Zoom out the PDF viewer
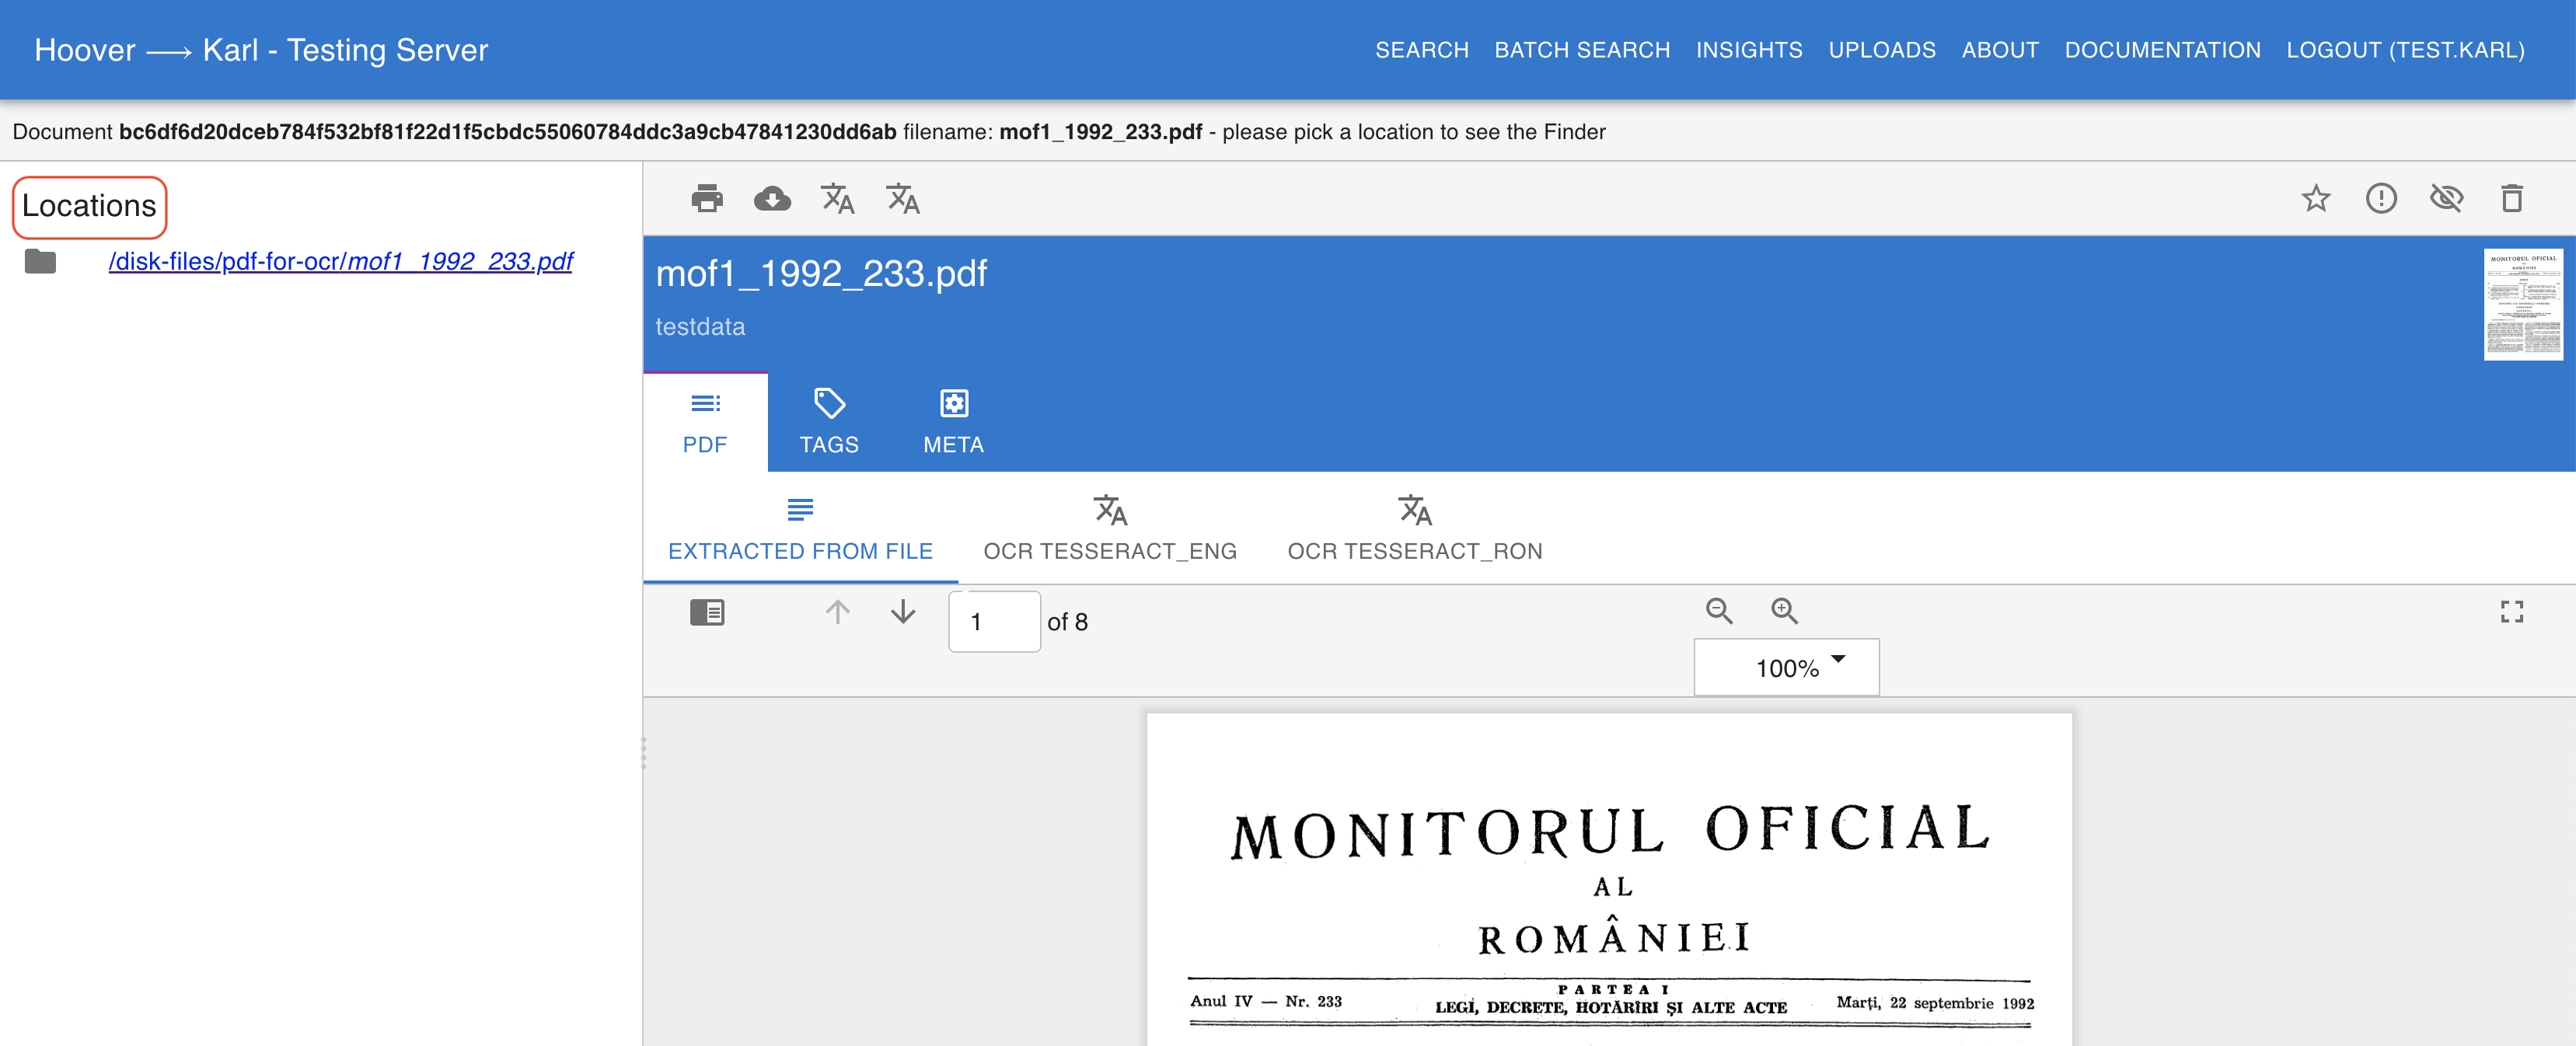 1718,610
